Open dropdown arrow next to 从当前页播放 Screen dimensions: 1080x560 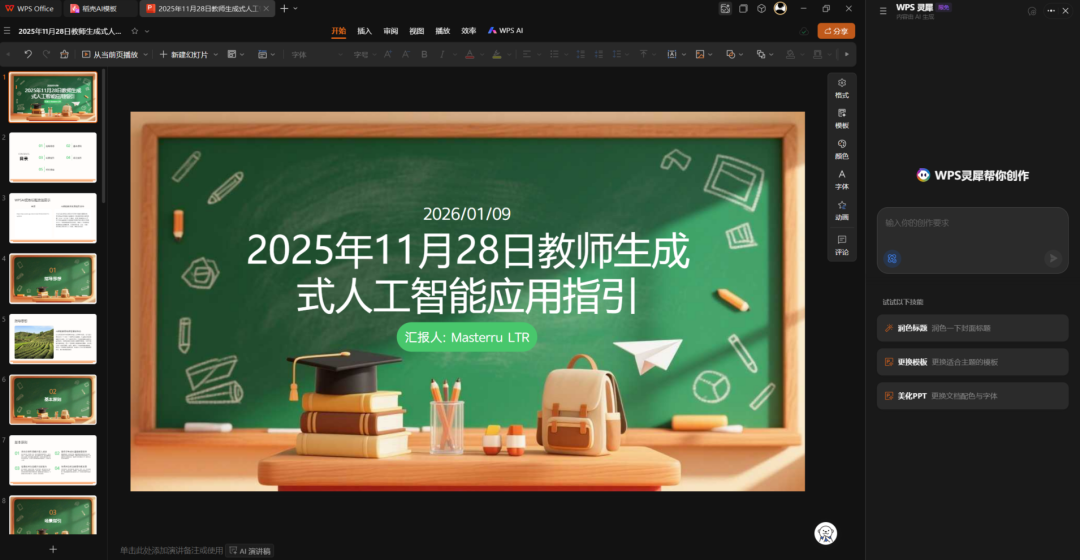[145, 54]
